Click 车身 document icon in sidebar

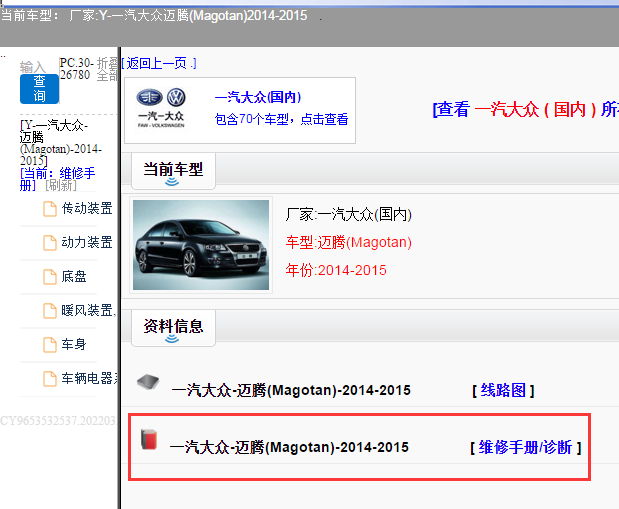click(50, 344)
